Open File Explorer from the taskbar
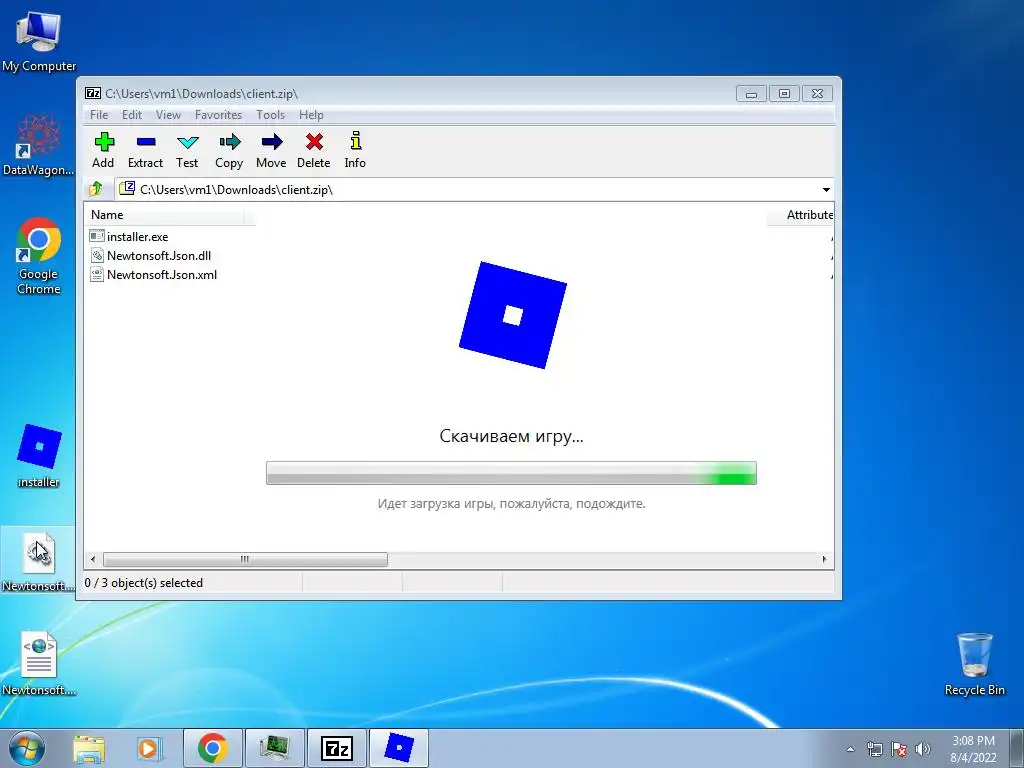 pyautogui.click(x=89, y=748)
